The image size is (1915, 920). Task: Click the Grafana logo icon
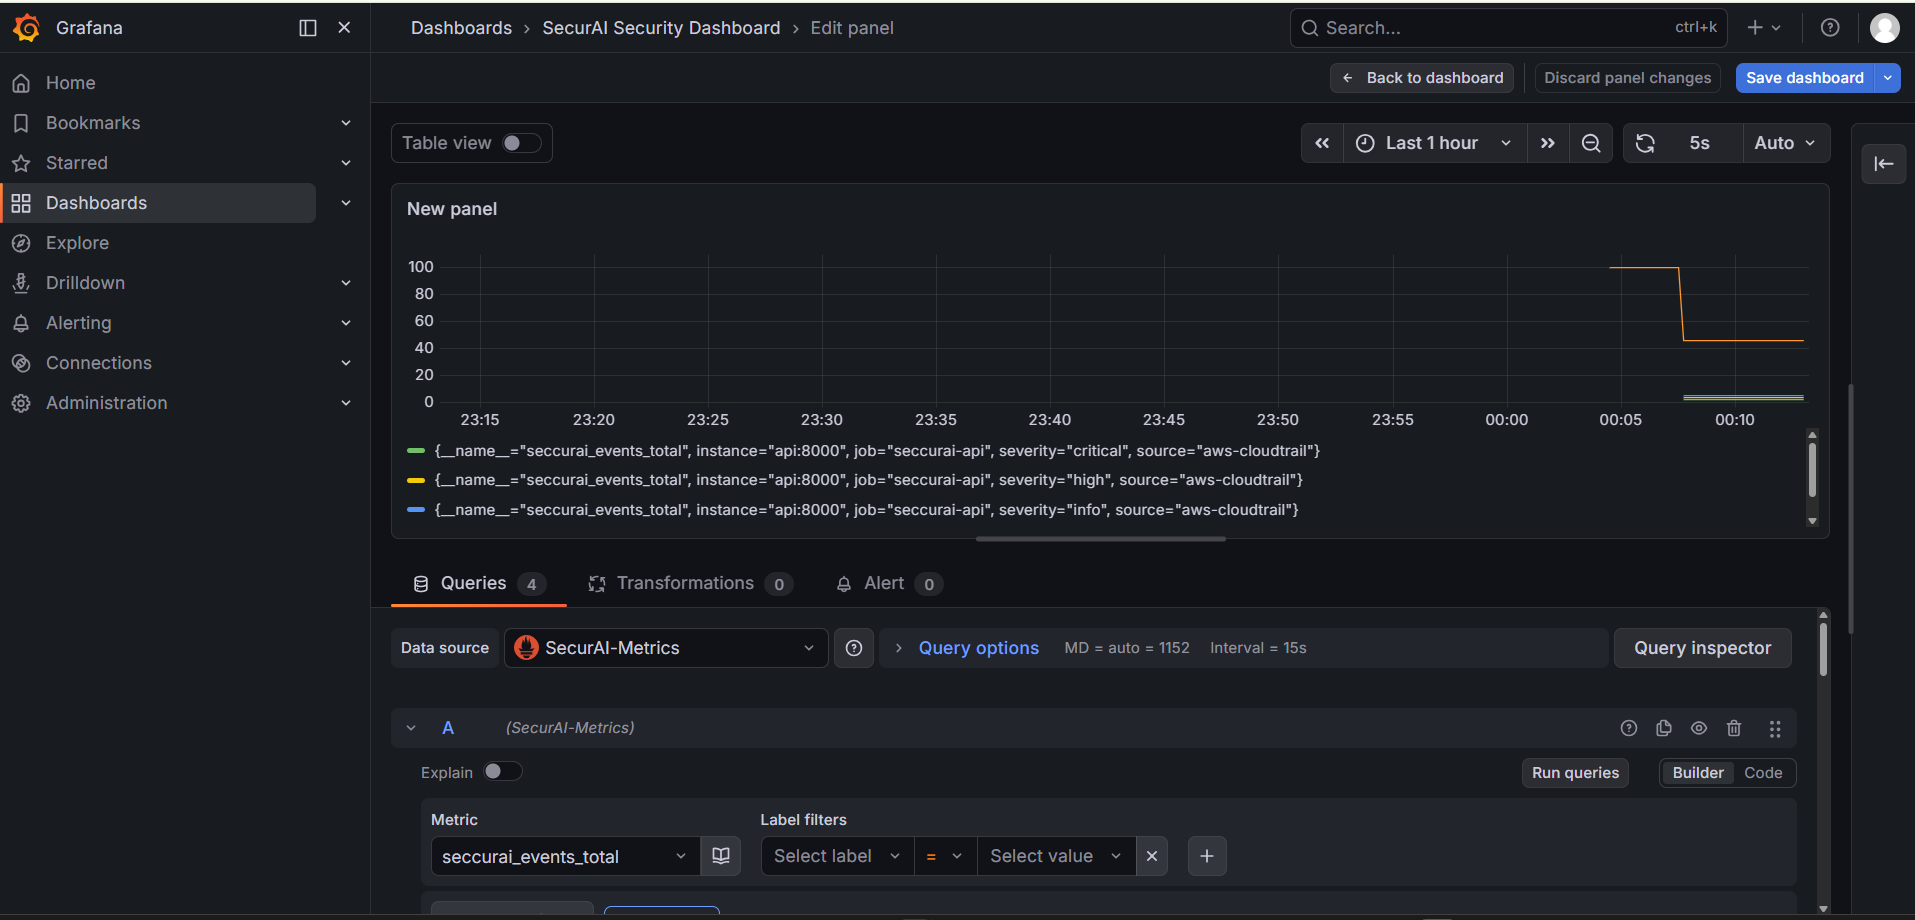pyautogui.click(x=27, y=28)
